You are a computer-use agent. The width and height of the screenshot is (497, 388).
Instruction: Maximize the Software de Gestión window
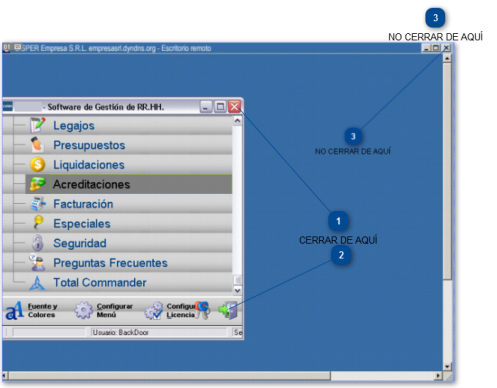click(220, 107)
